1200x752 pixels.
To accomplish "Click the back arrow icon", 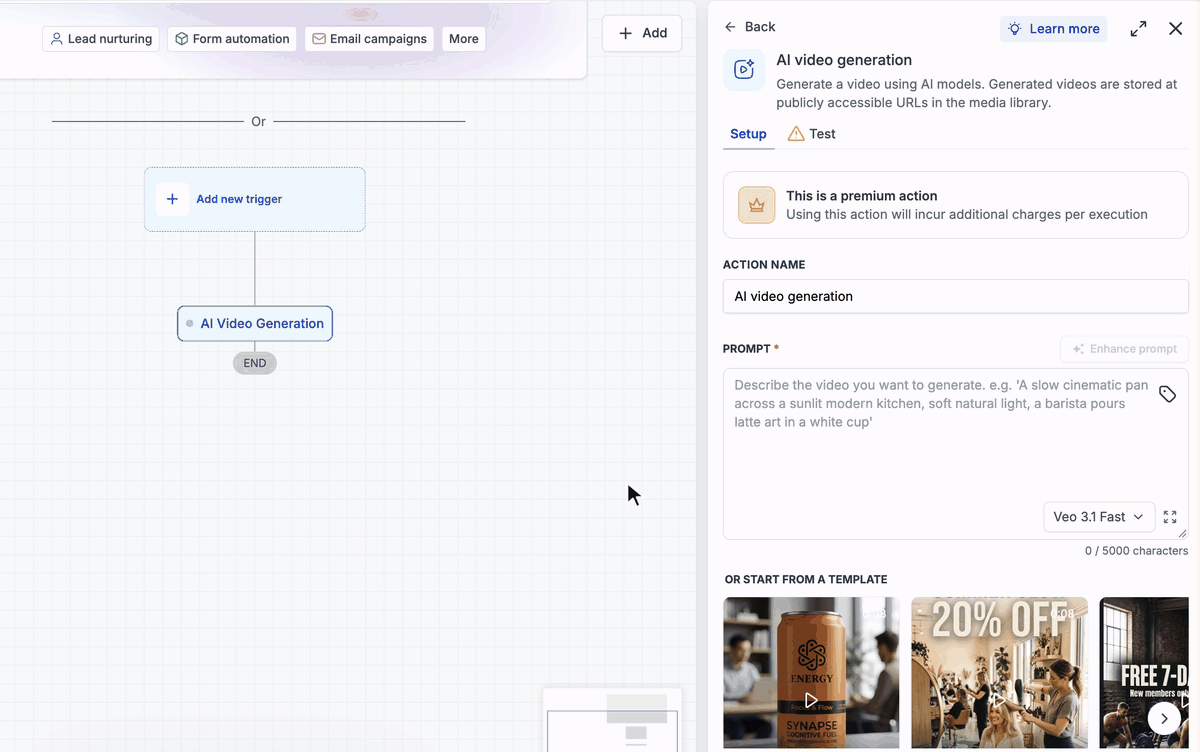I will 730,27.
